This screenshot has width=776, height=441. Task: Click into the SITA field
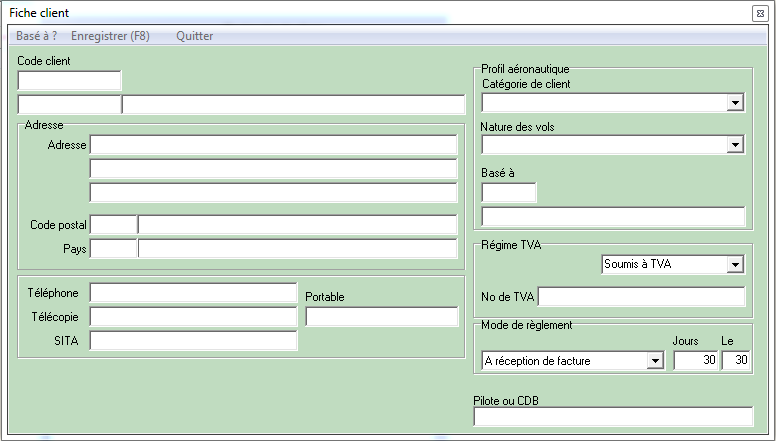tap(193, 341)
